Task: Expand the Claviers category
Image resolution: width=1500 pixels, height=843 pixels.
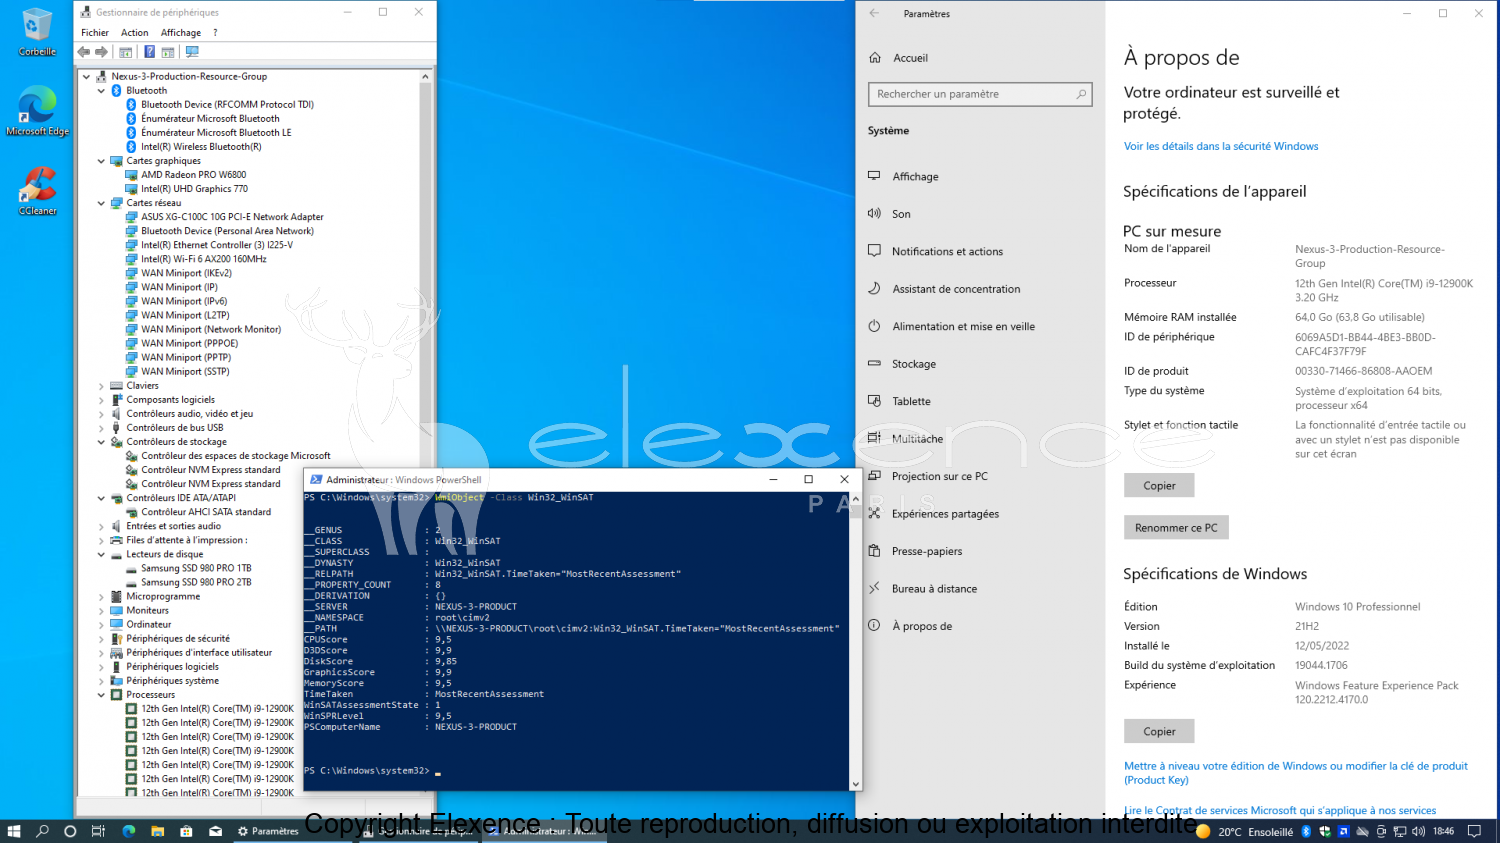Action: (101, 386)
